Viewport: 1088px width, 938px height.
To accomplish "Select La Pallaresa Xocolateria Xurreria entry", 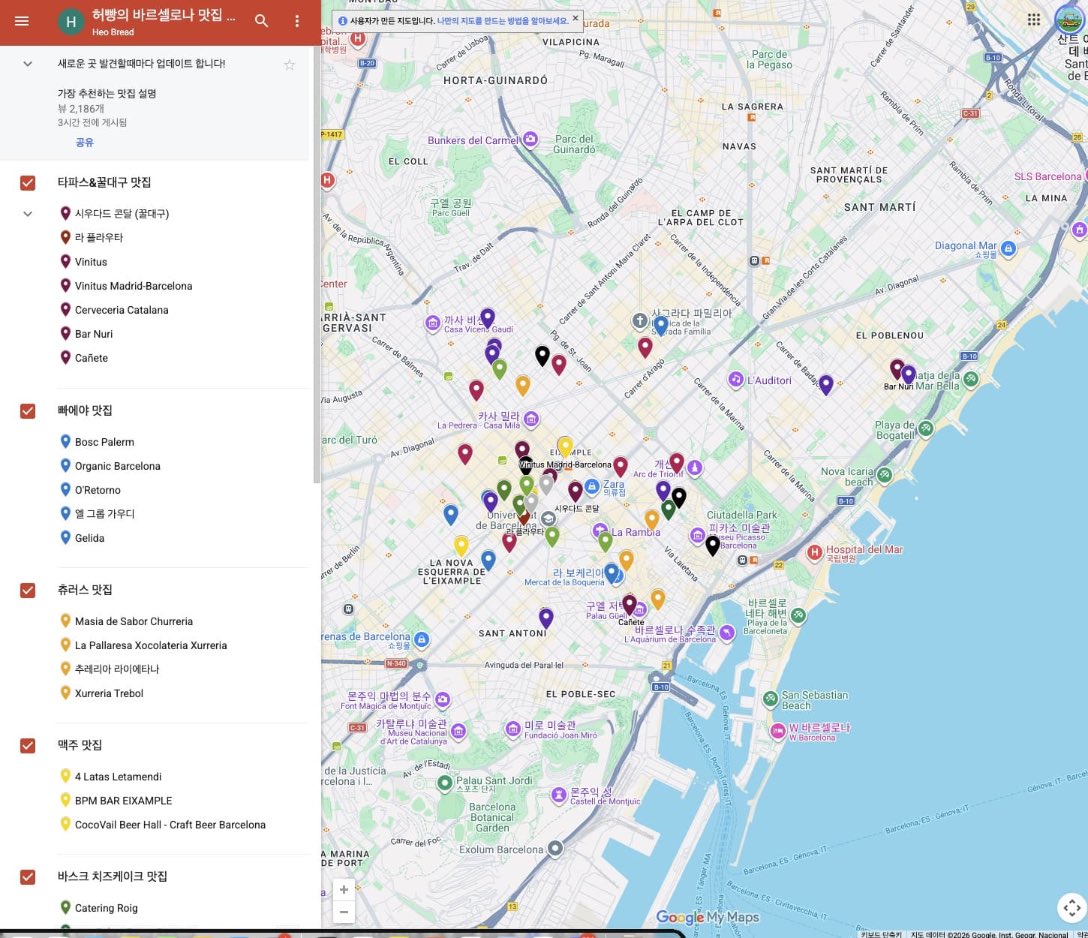I will click(x=151, y=645).
